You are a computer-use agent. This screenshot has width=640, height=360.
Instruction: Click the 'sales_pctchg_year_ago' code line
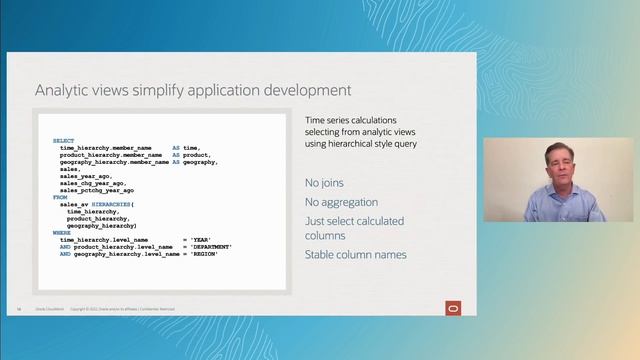pos(97,191)
